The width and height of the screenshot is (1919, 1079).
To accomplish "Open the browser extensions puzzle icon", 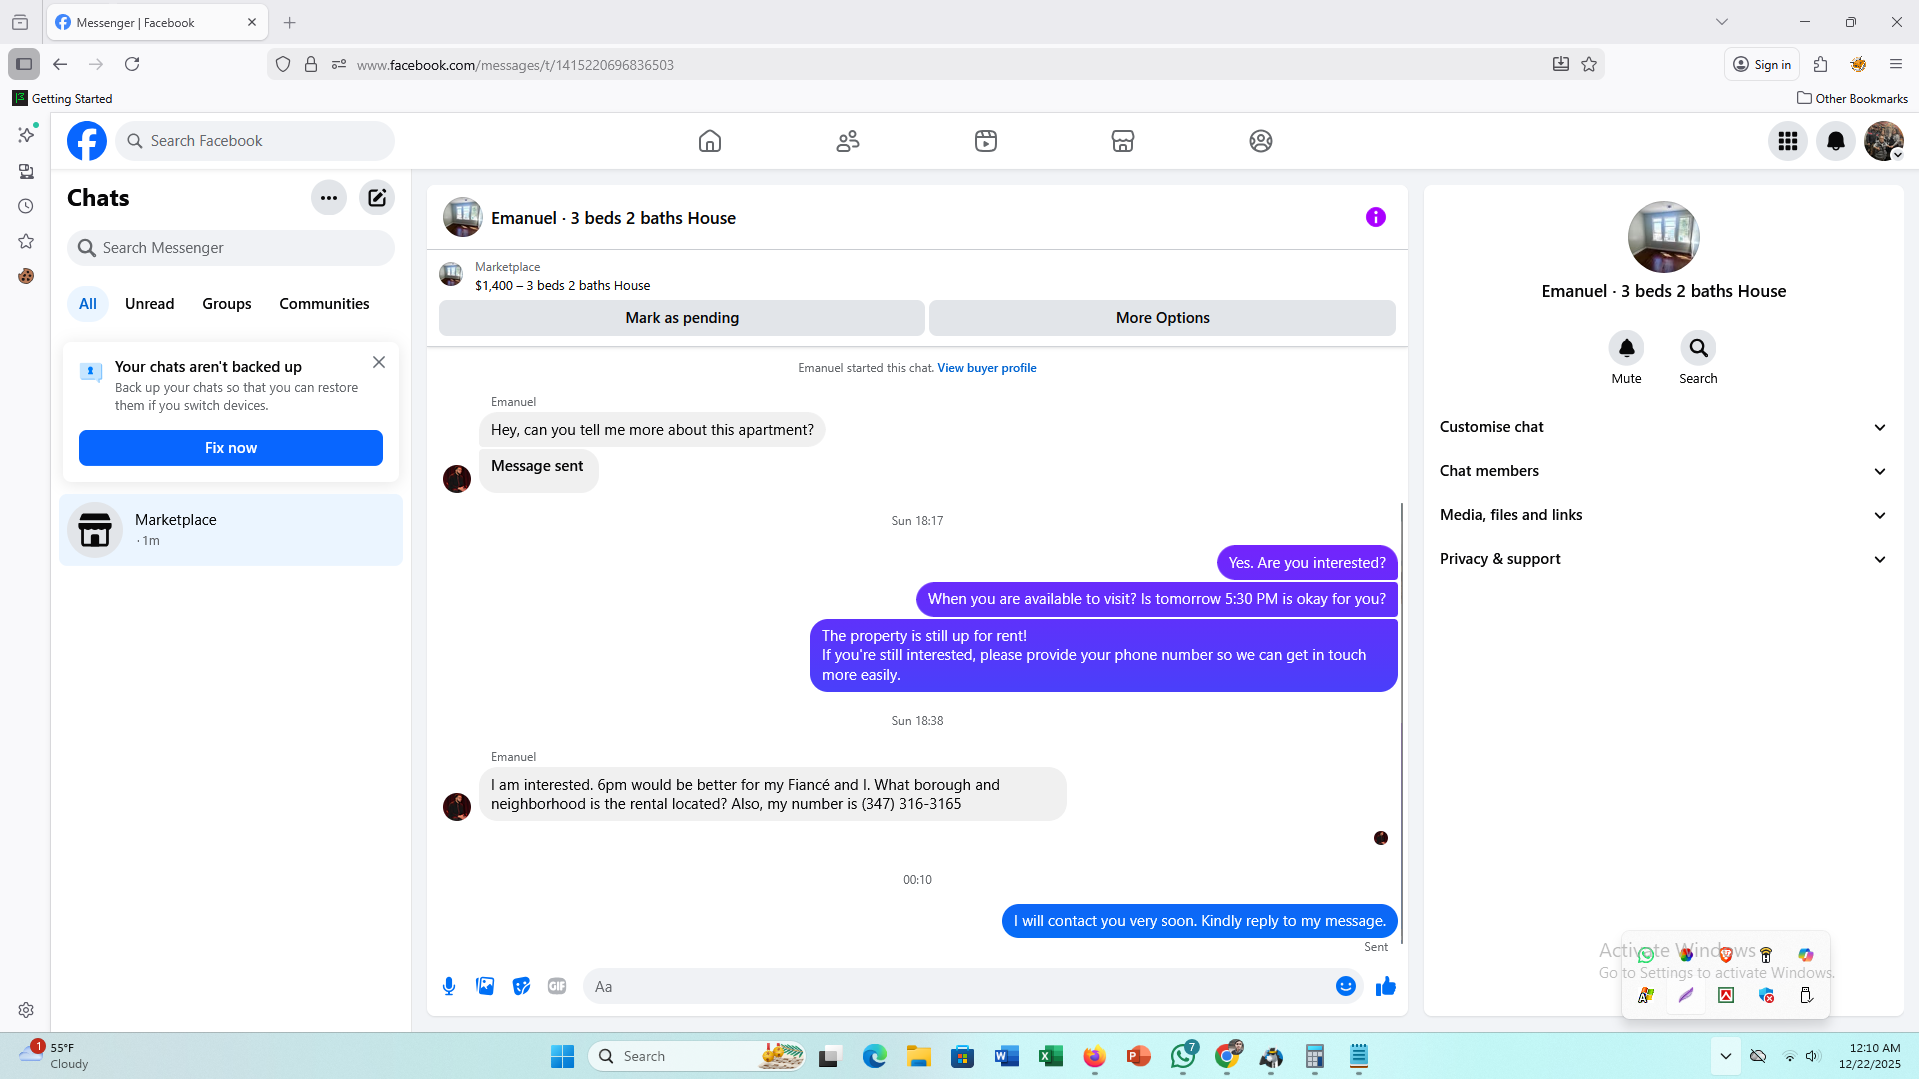I will (1820, 64).
